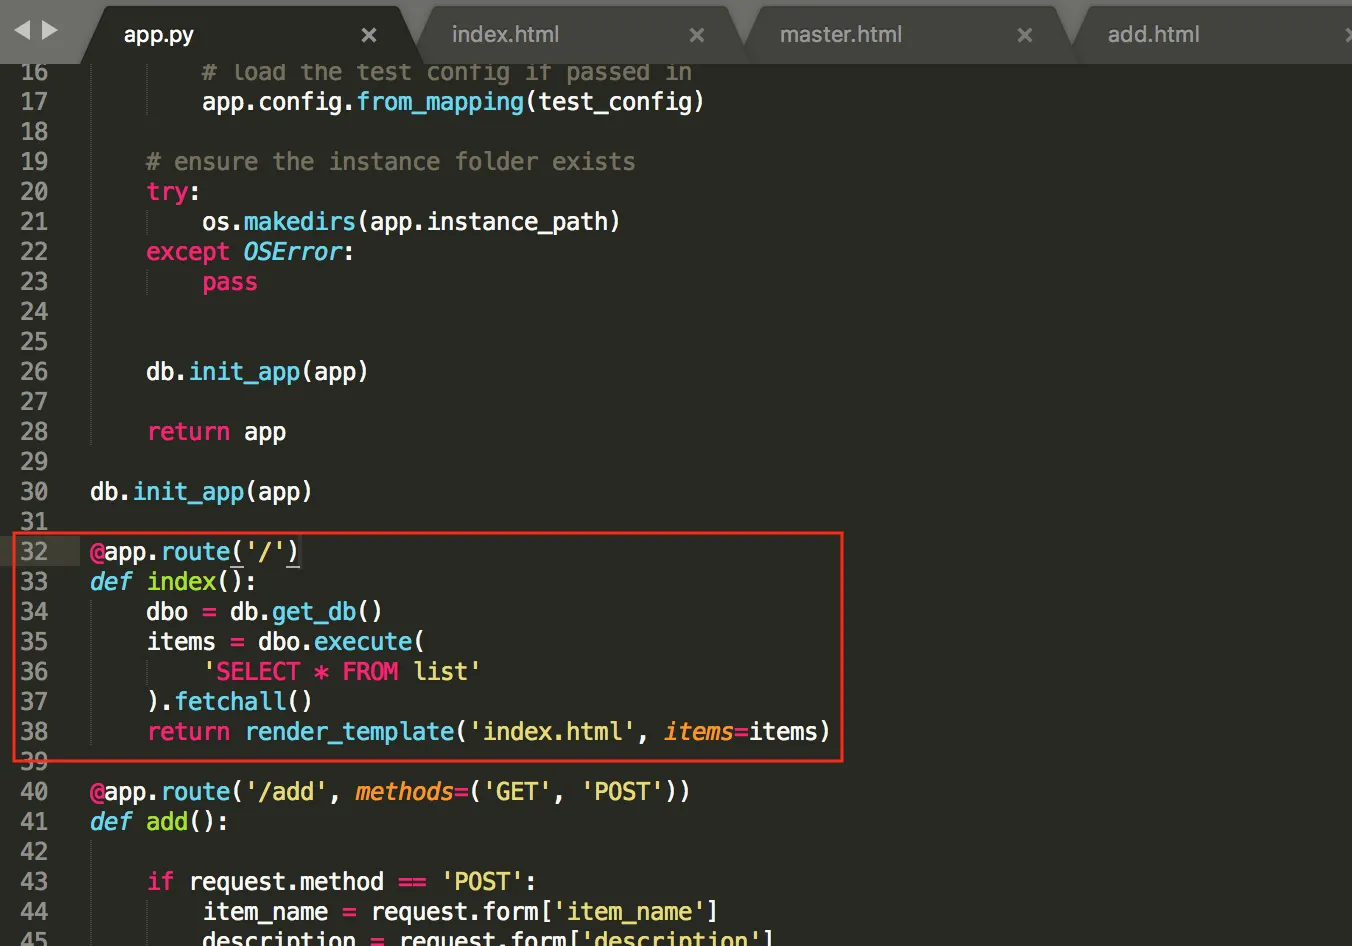The image size is (1352, 946).
Task: Click the from_mapping method name
Action: point(440,102)
